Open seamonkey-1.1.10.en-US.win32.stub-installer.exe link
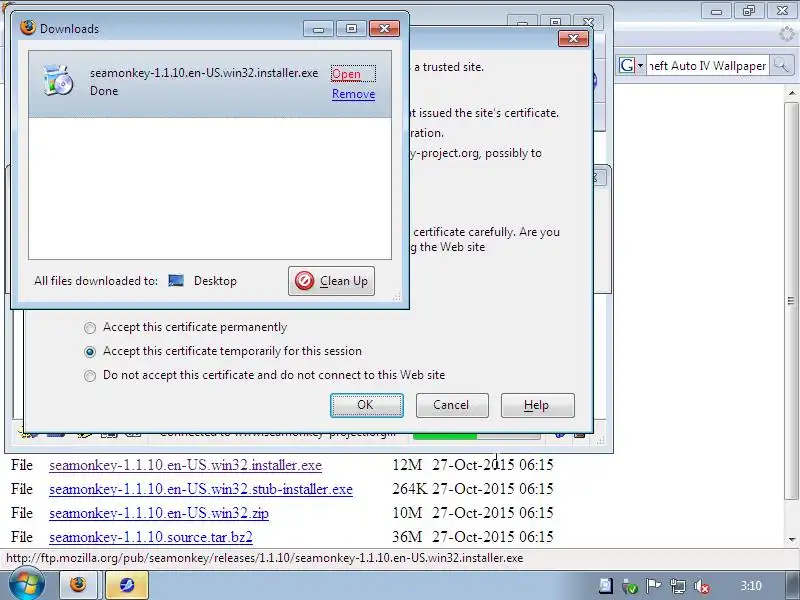The width and height of the screenshot is (800, 600). (x=201, y=489)
